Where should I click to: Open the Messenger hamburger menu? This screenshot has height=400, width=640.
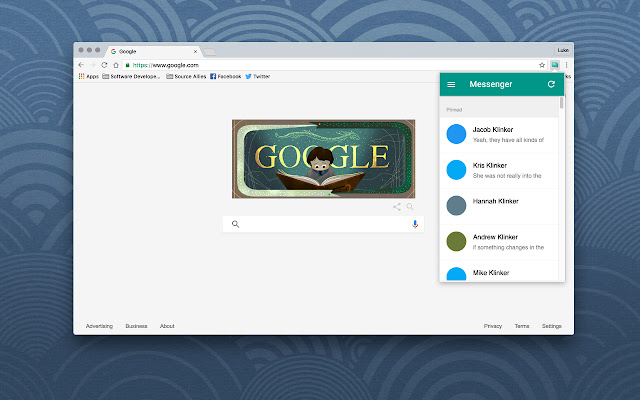451,85
